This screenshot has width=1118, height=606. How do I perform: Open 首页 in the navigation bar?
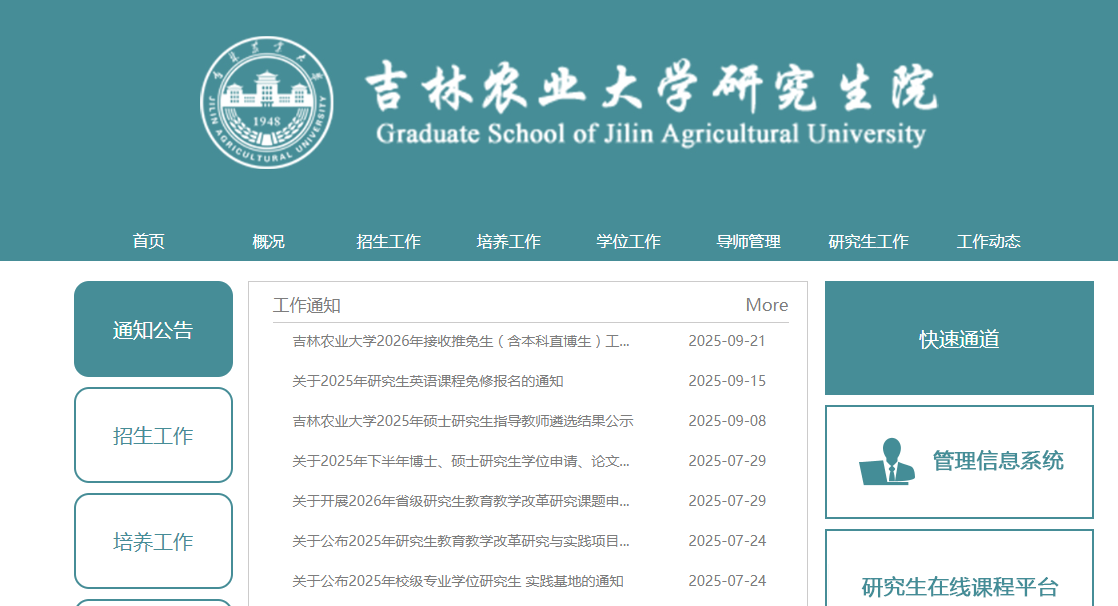148,241
